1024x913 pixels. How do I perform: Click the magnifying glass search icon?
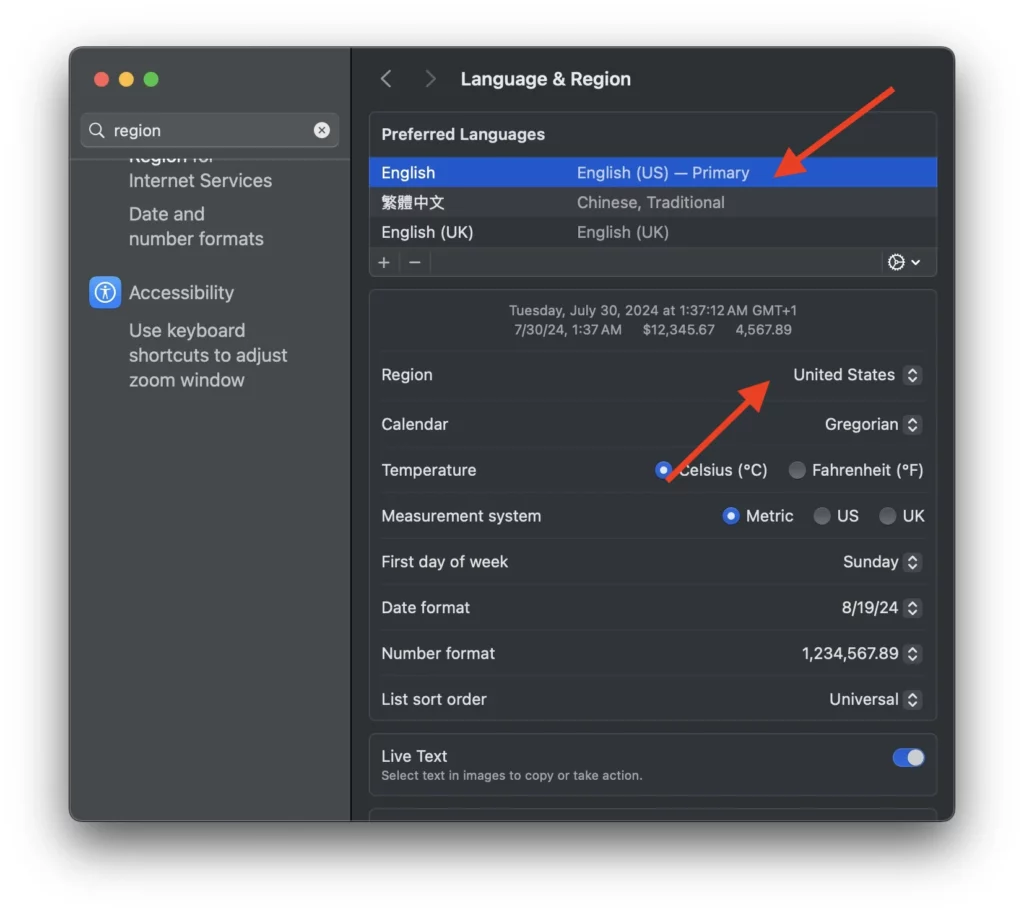97,130
